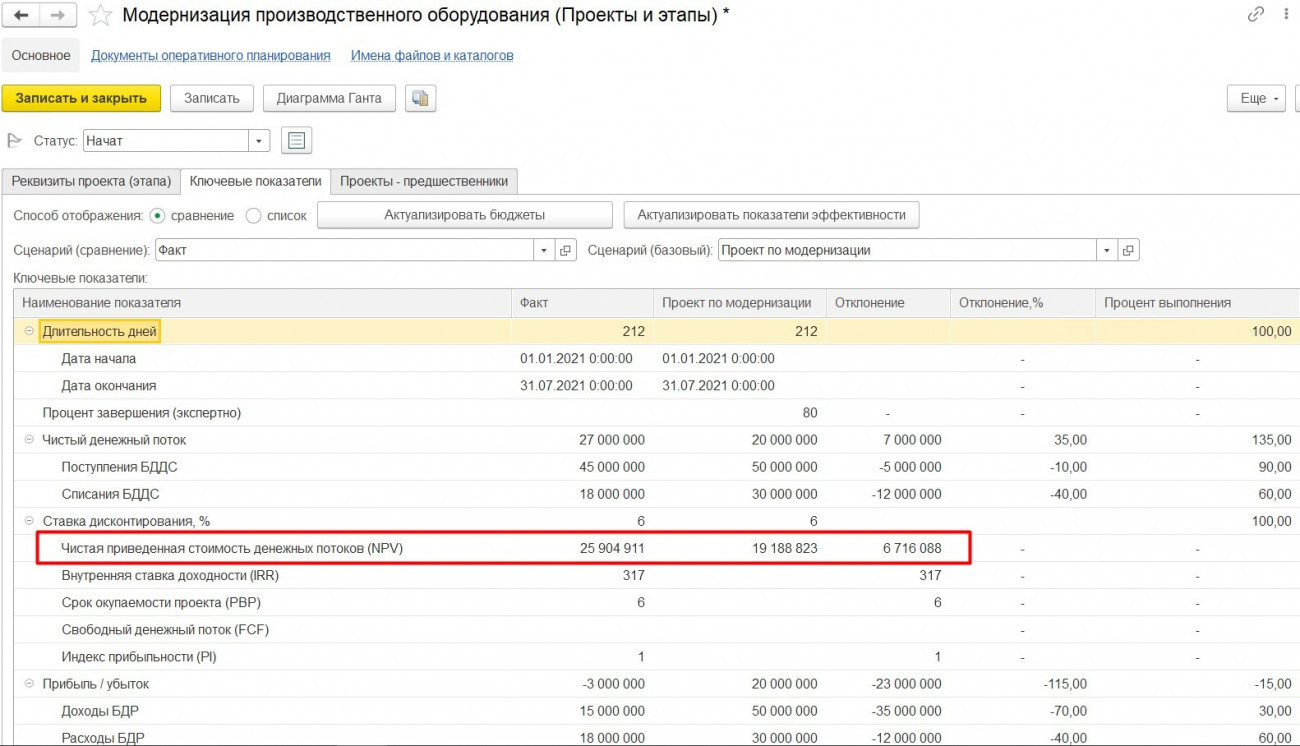Image resolution: width=1300 pixels, height=746 pixels.
Task: Select the Основное section
Action: pyautogui.click(x=41, y=55)
